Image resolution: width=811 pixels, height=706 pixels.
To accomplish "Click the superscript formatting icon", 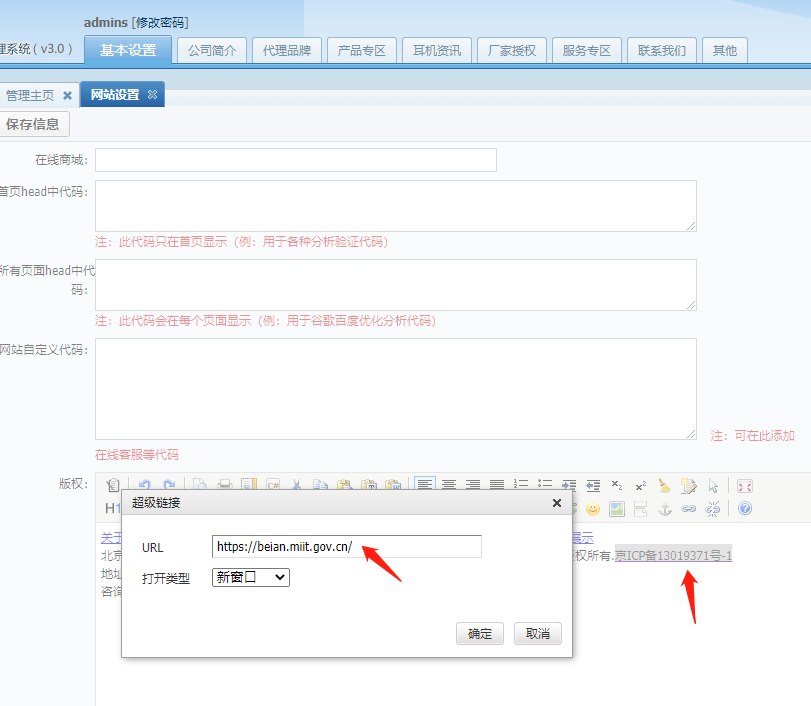I will click(641, 485).
